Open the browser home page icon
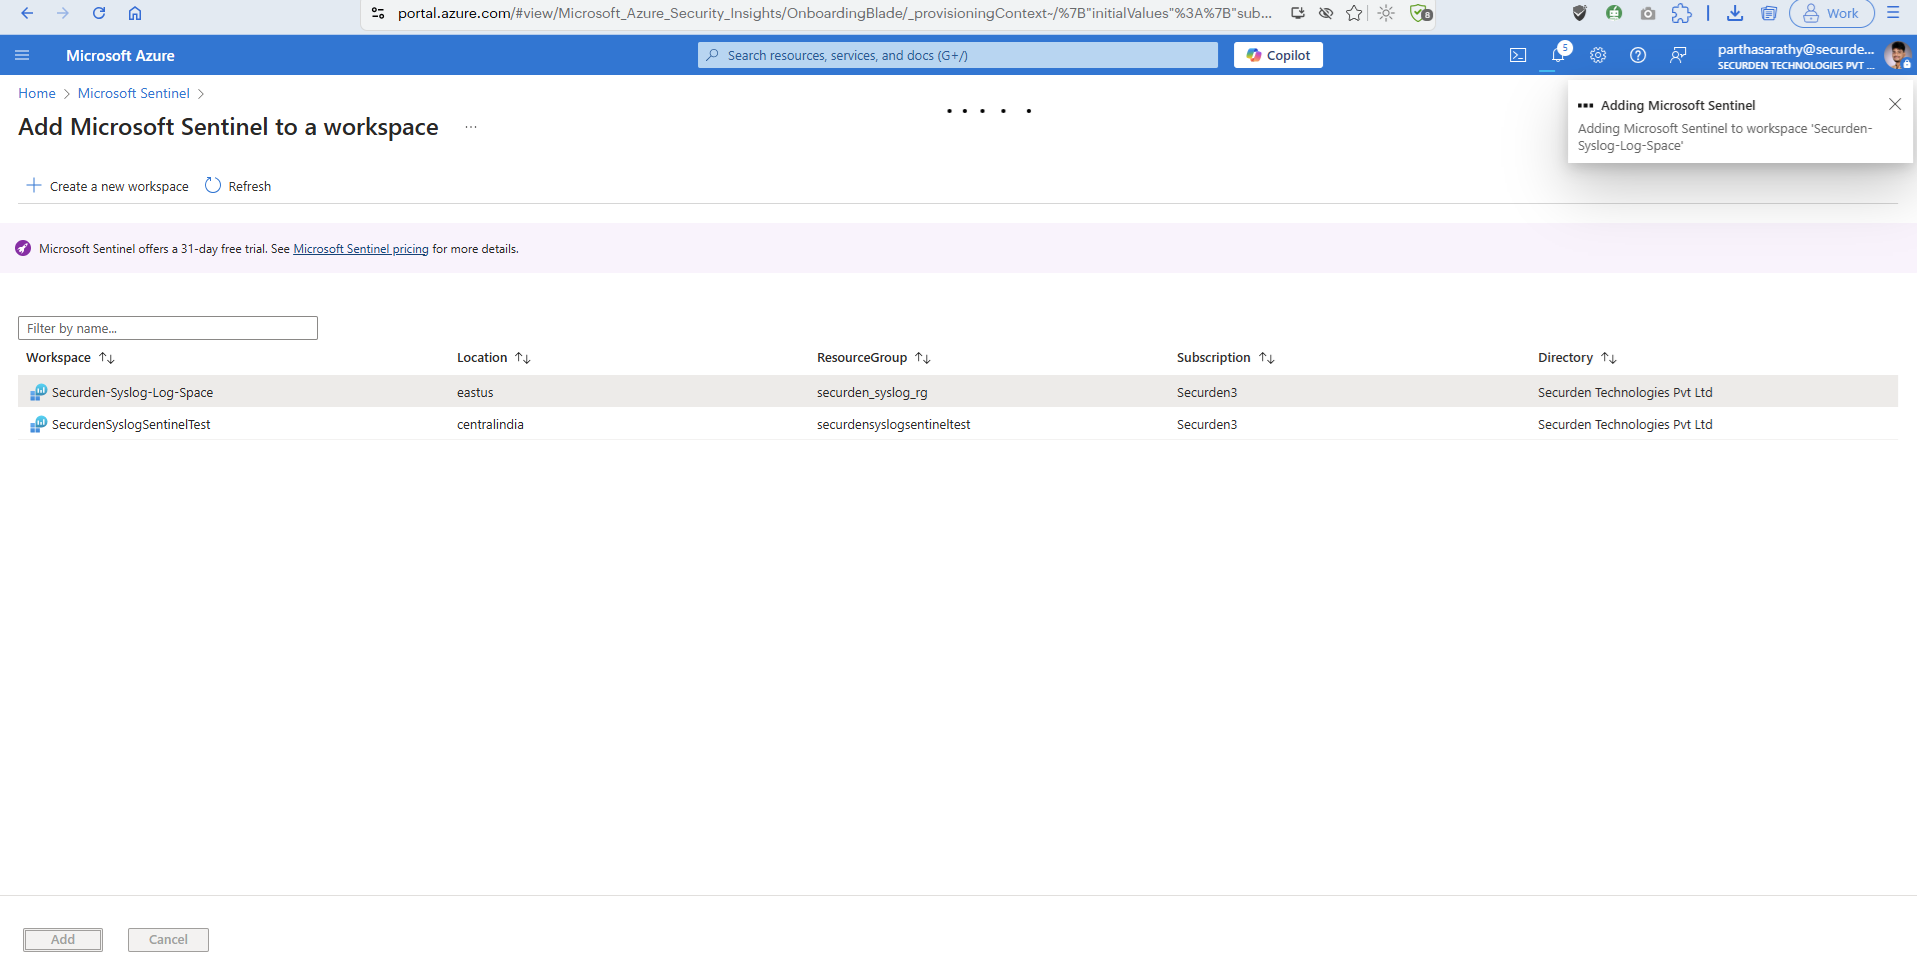1917x962 pixels. (x=135, y=13)
